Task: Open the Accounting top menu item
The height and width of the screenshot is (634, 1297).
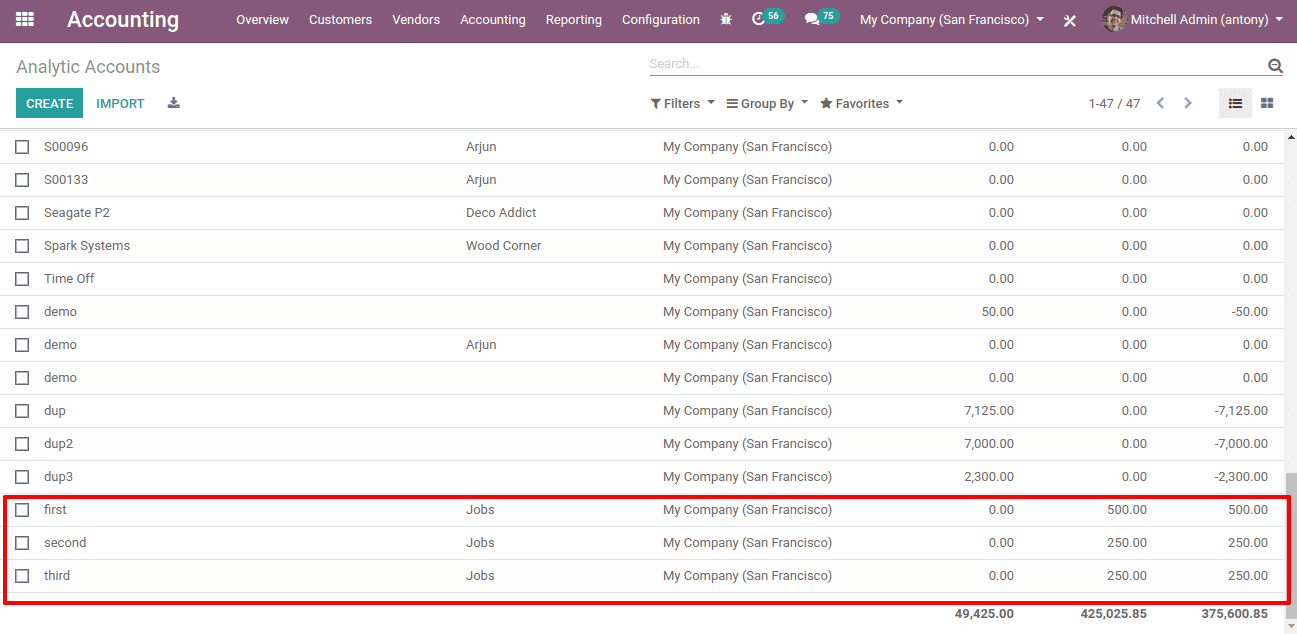Action: 493,19
